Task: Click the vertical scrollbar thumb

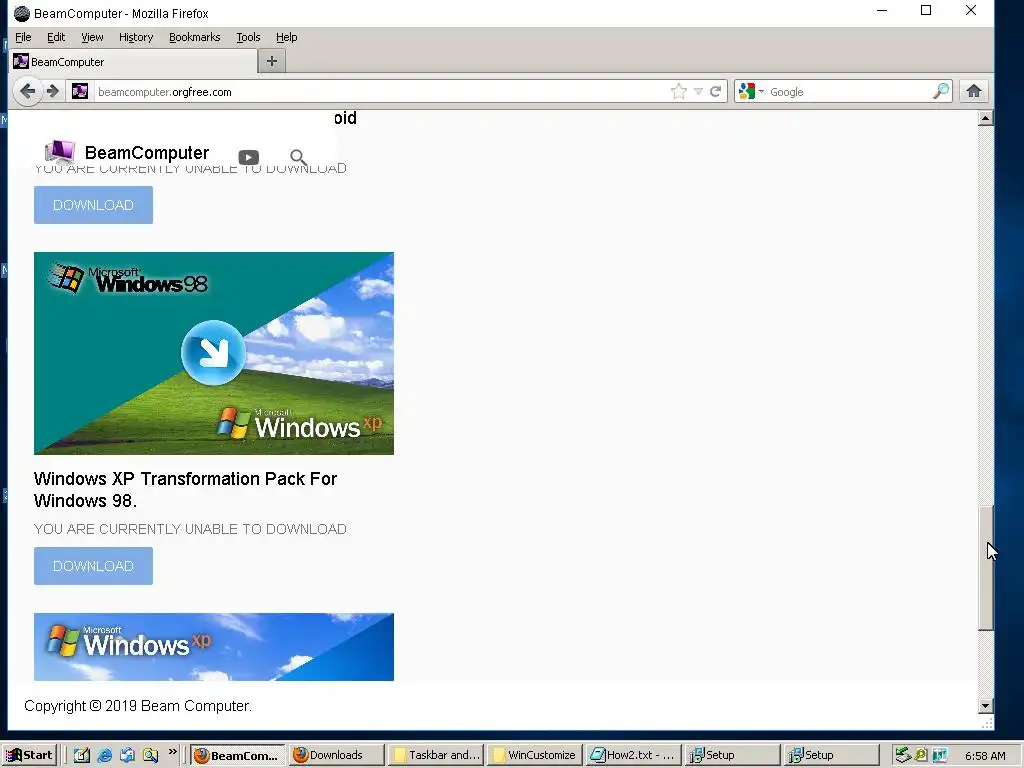Action: (985, 568)
